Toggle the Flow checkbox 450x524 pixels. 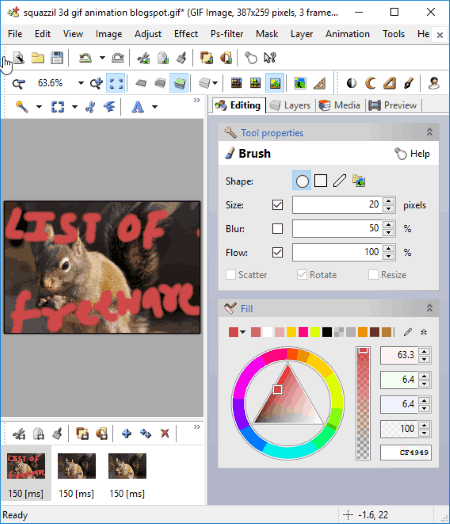[x=277, y=252]
